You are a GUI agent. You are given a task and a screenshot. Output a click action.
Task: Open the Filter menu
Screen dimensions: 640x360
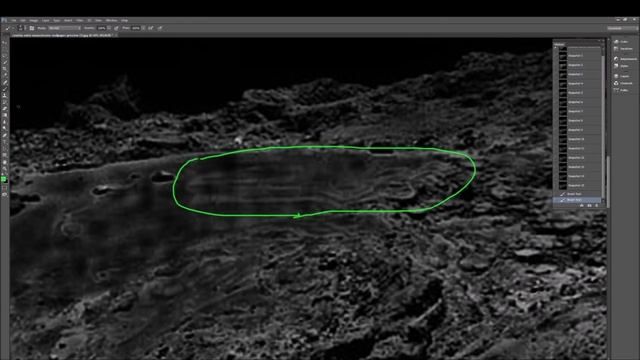click(80, 20)
